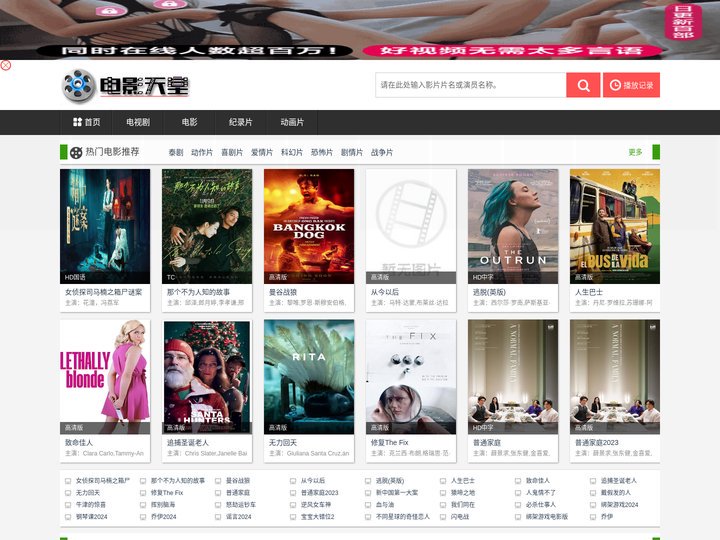Open The Outrun poster

coord(513,226)
